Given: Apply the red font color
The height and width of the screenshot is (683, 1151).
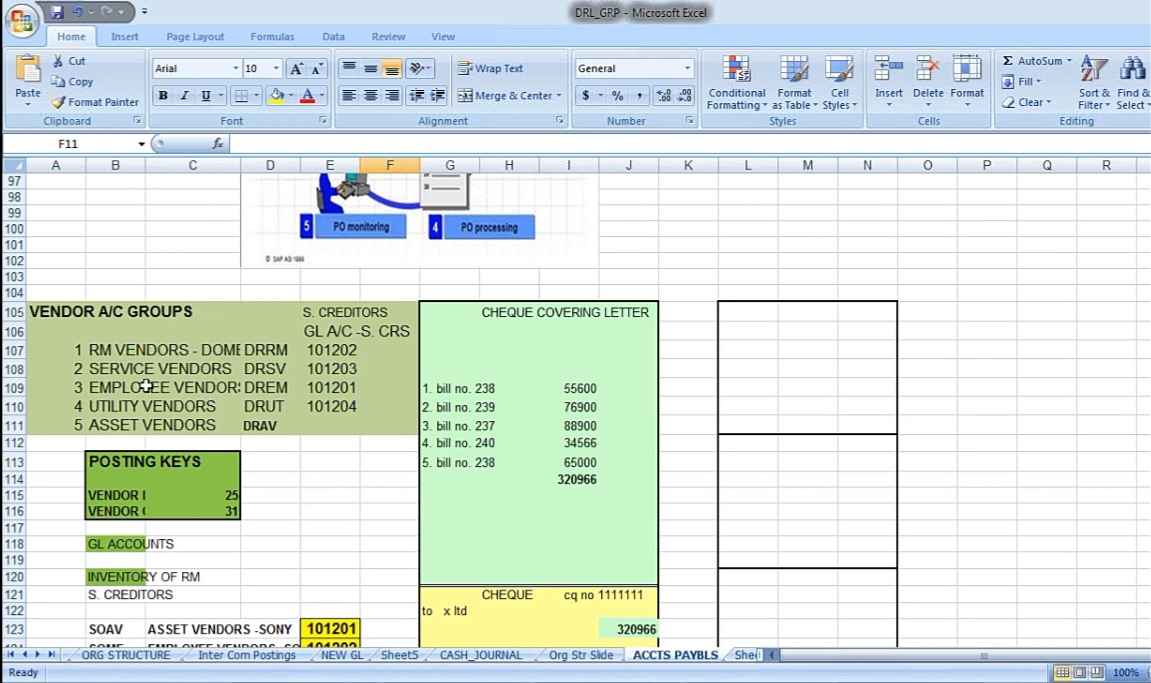Looking at the screenshot, I should tap(308, 95).
